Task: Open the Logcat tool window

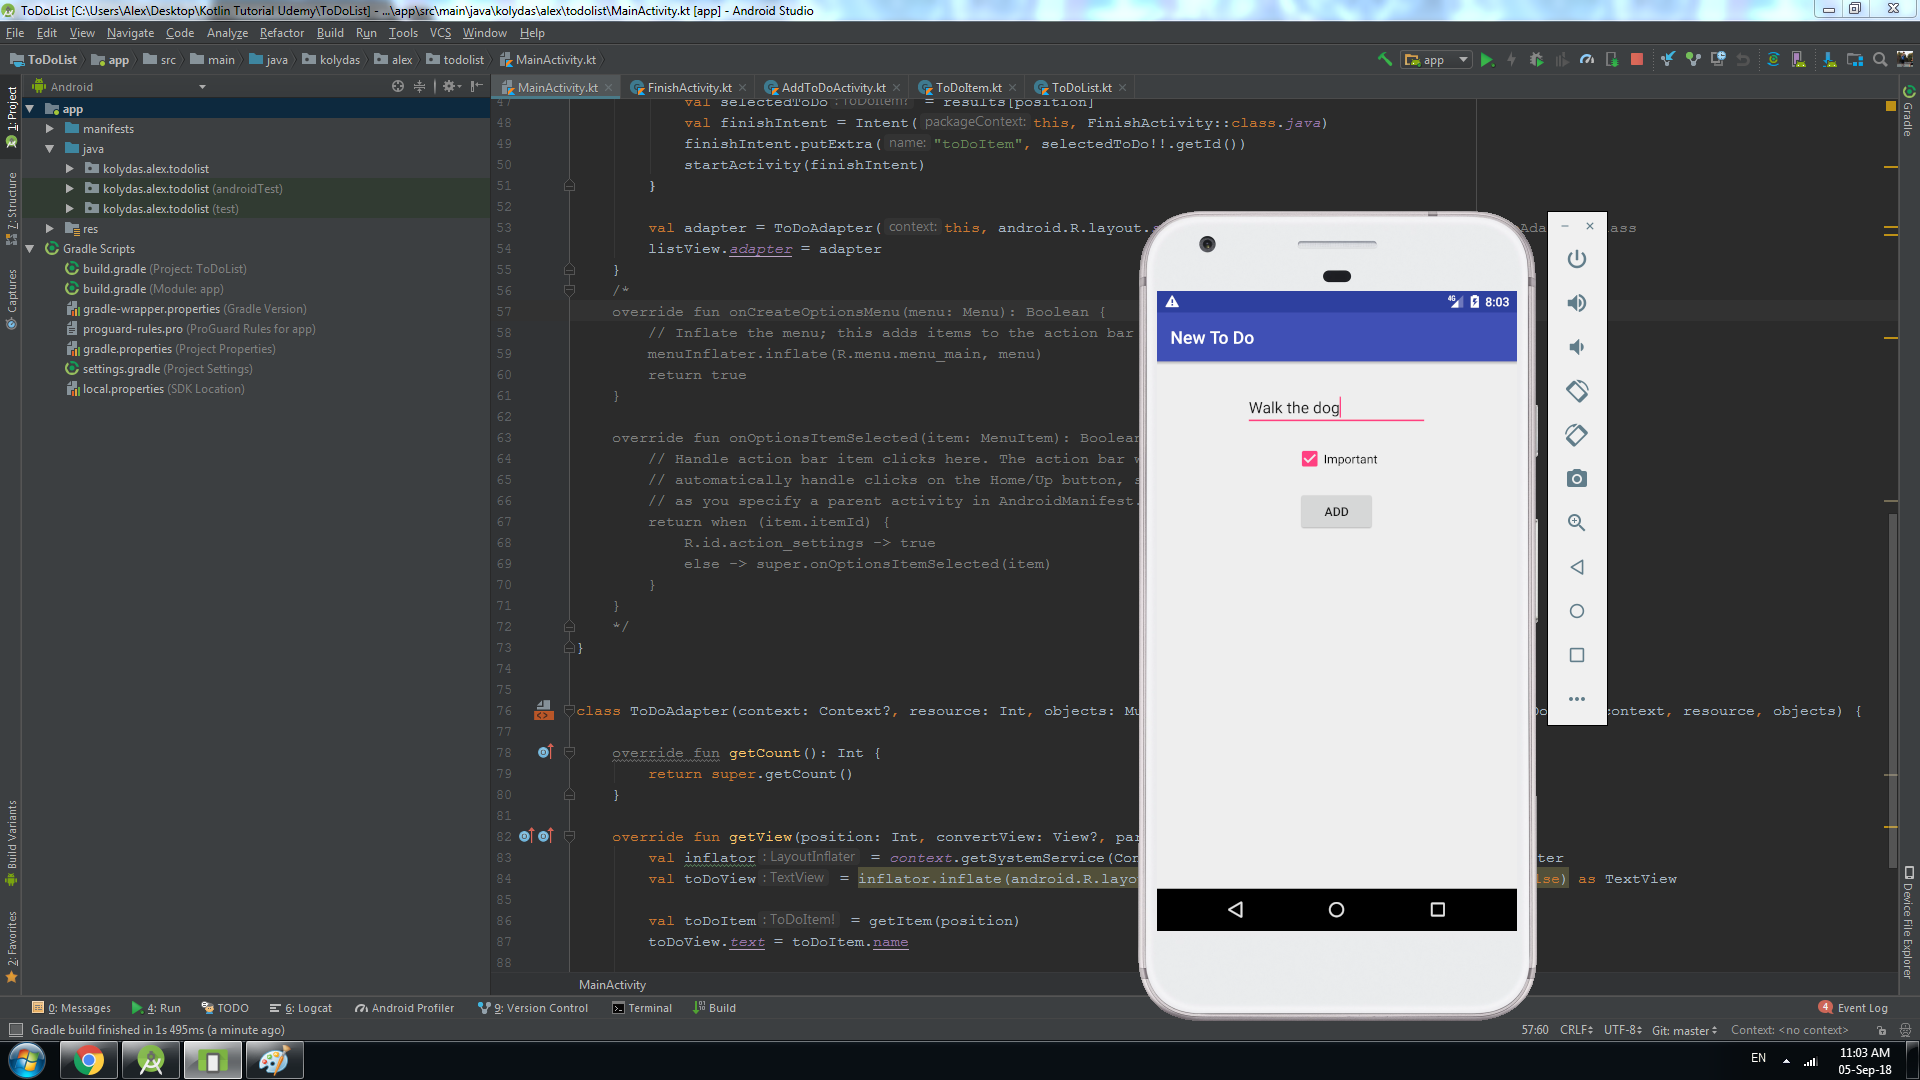Action: coord(301,1008)
